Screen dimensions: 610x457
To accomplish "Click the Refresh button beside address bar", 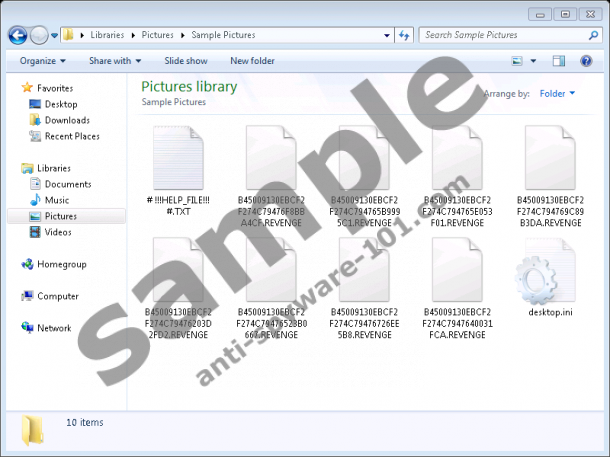I will pos(405,35).
